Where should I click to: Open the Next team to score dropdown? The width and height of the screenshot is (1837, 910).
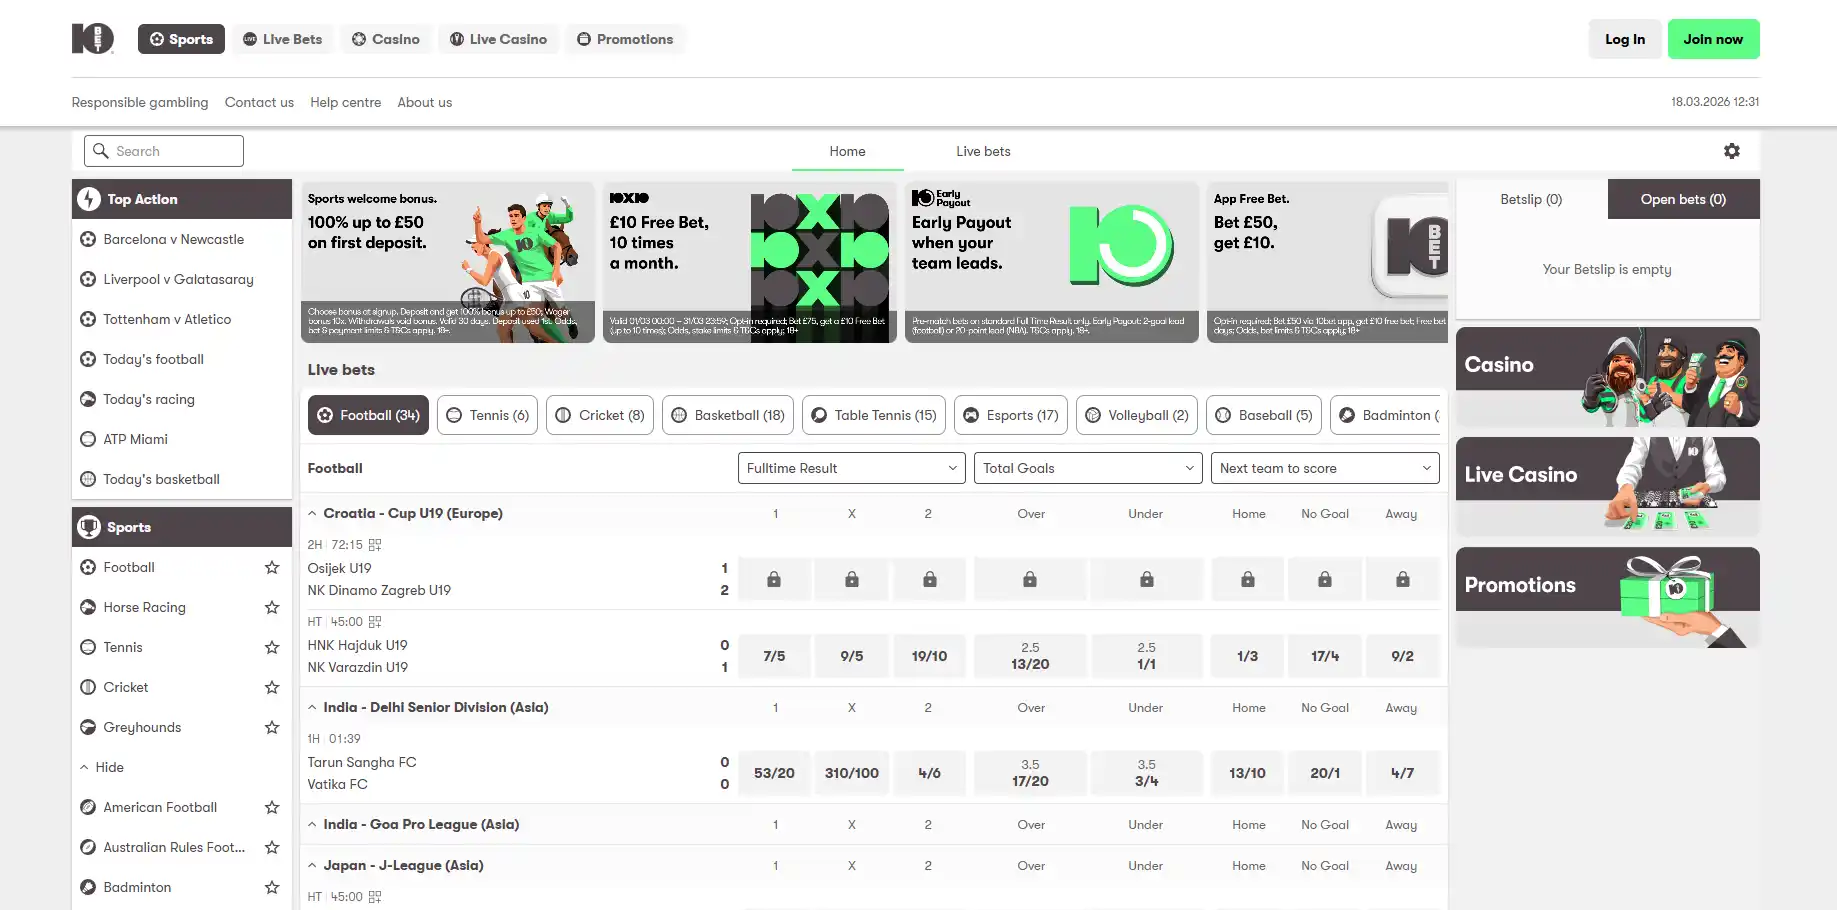pos(1325,468)
